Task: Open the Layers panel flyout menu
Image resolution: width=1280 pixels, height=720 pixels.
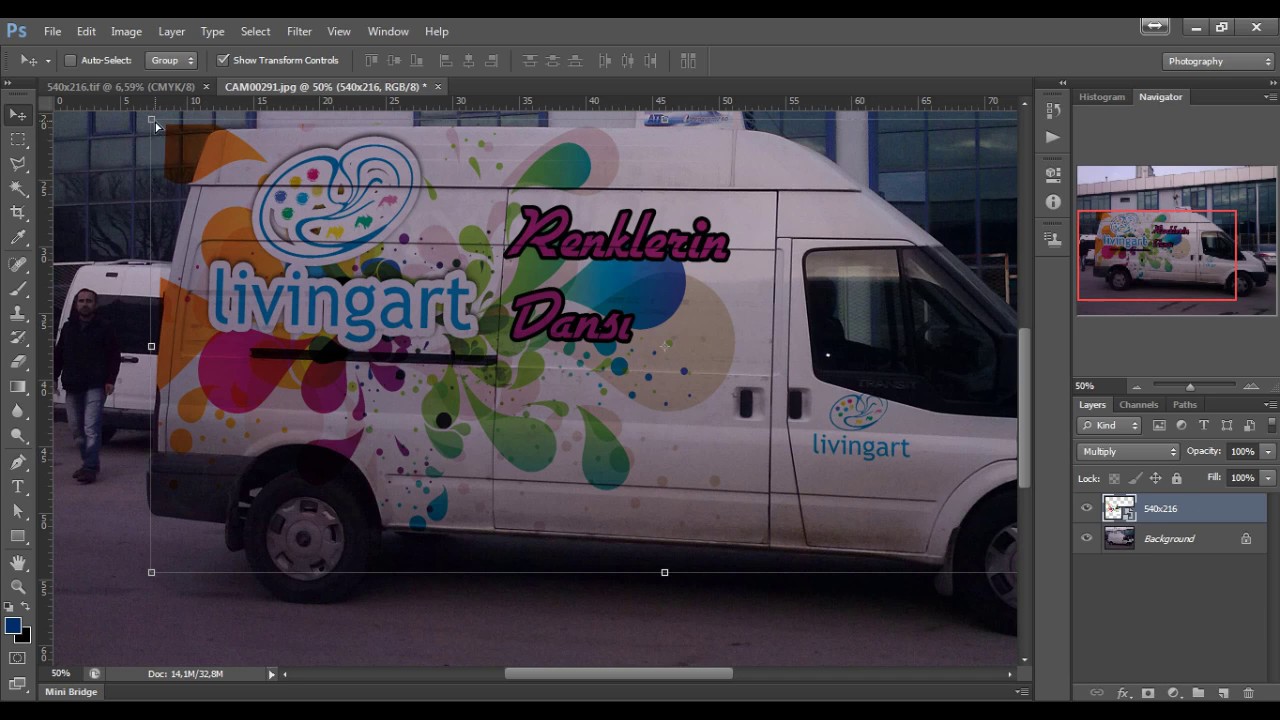Action: click(x=1270, y=405)
